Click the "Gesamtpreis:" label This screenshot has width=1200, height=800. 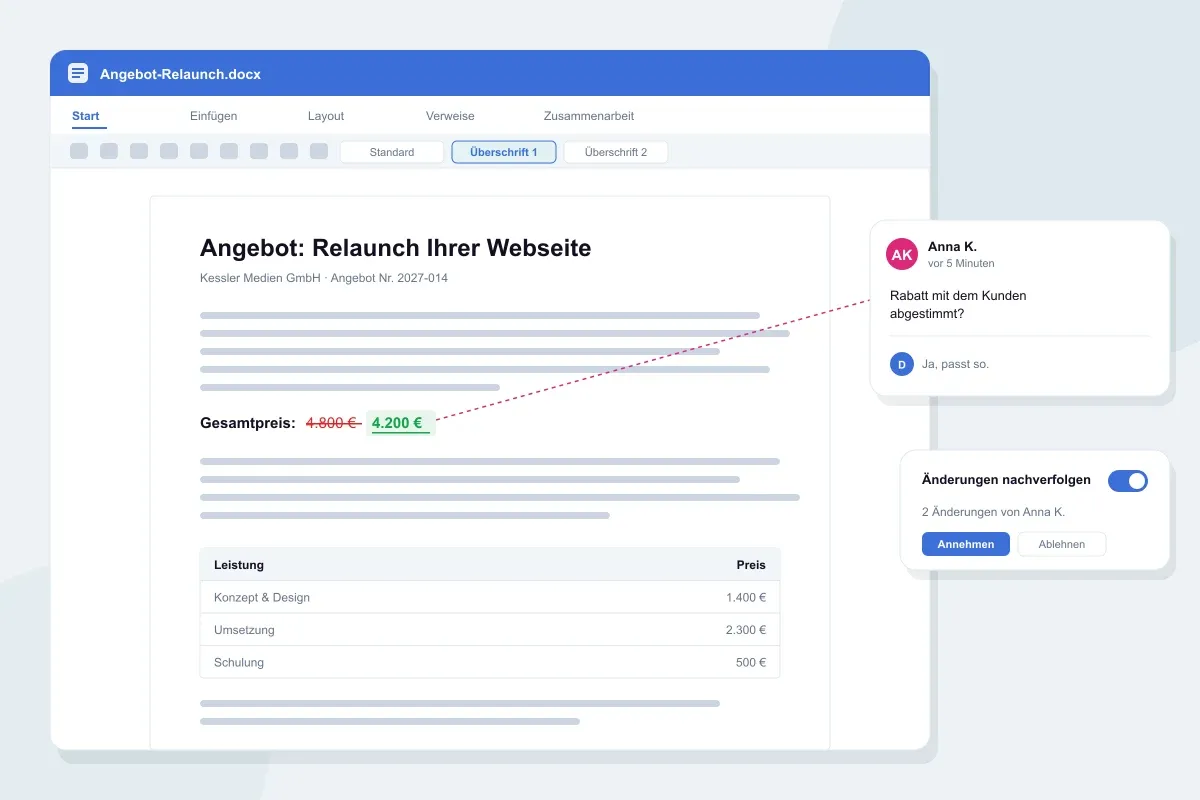[248, 423]
